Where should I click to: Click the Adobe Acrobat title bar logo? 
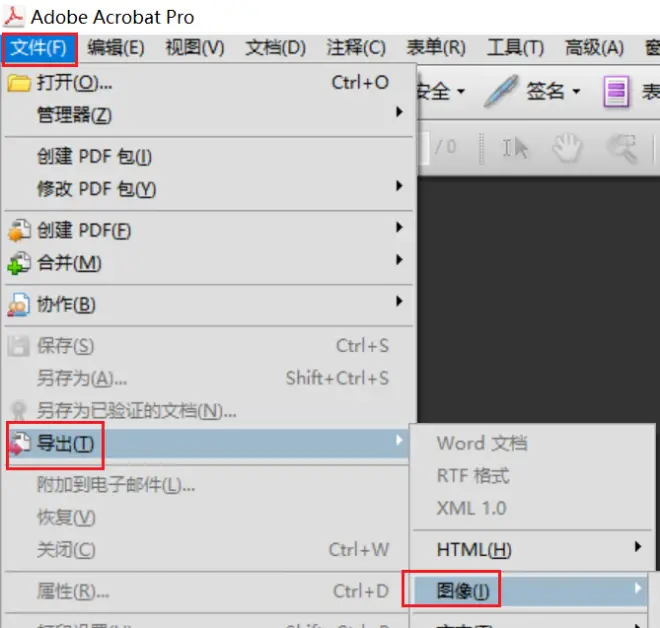(13, 16)
